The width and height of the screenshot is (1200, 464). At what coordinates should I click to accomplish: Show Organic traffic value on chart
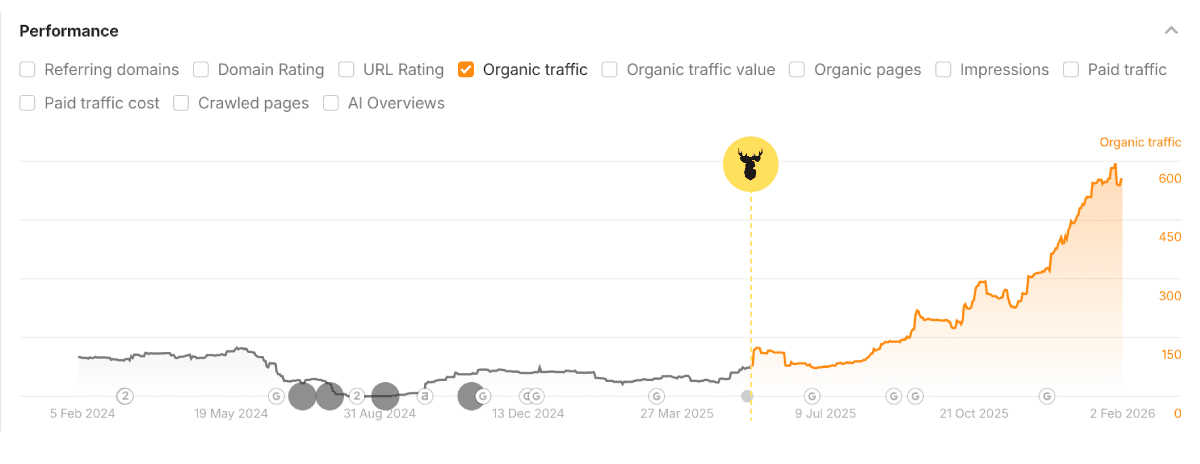(610, 70)
